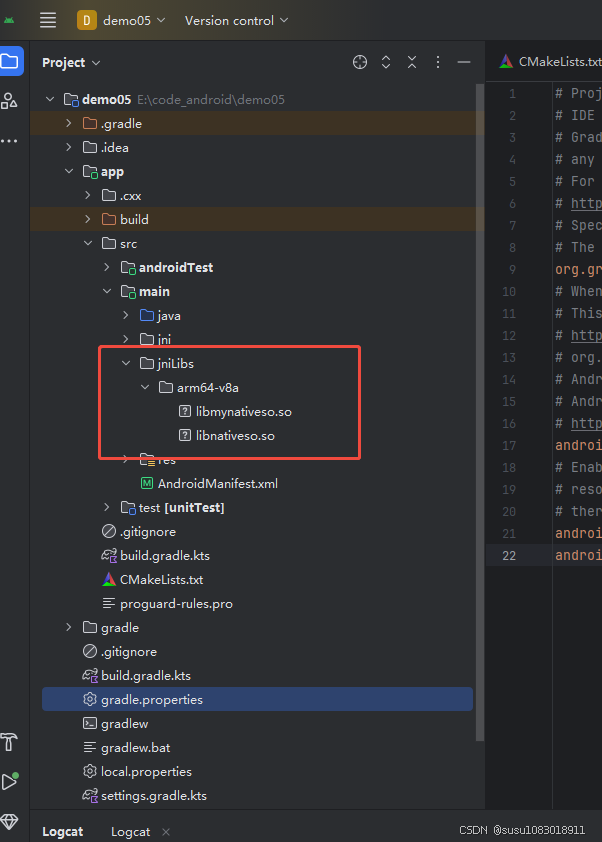Expand the build folder
602x842 pixels.
tap(88, 220)
